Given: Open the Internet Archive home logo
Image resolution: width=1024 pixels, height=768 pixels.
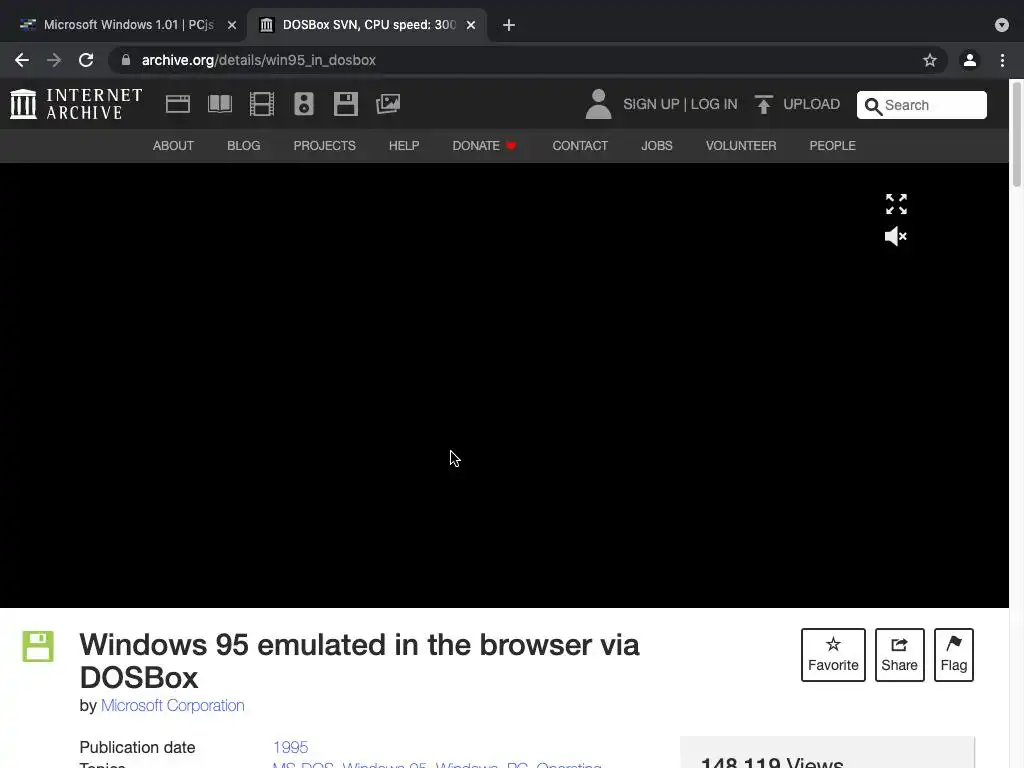Looking at the screenshot, I should 76,104.
